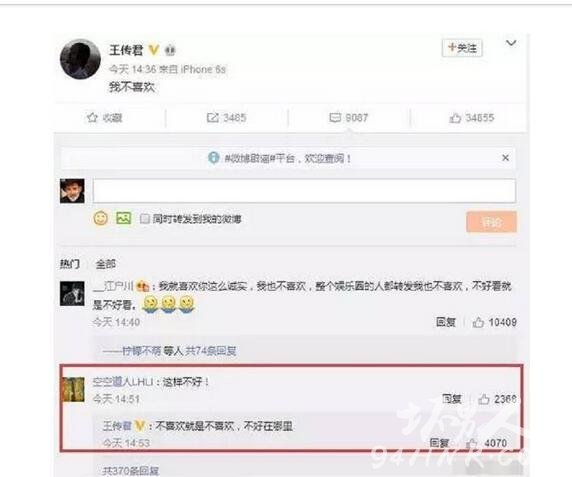
Task: Expand the 共74条回复 reply thread
Action: [x=210, y=351]
